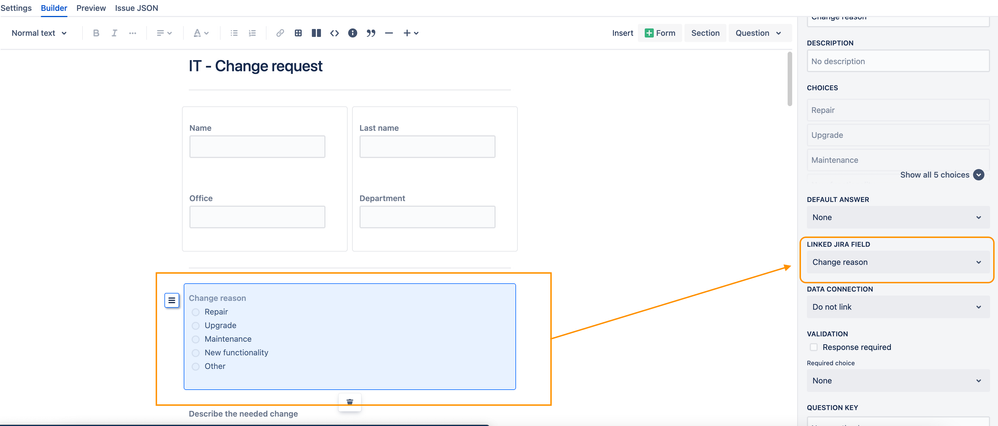Open Issue JSON tab
This screenshot has height=426, width=998.
(x=136, y=8)
